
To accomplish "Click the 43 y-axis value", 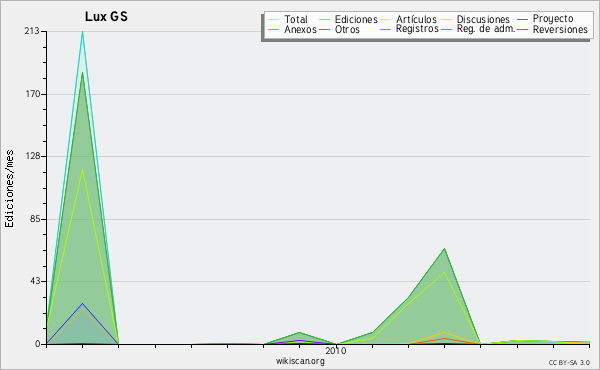I will [35, 281].
